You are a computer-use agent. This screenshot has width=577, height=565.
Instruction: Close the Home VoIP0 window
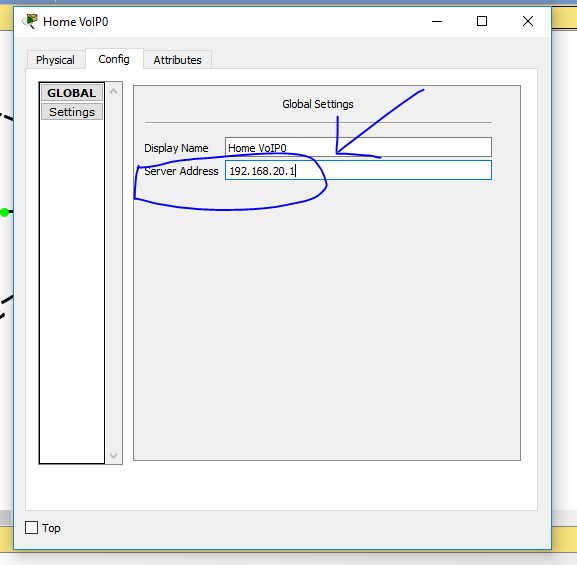(528, 21)
